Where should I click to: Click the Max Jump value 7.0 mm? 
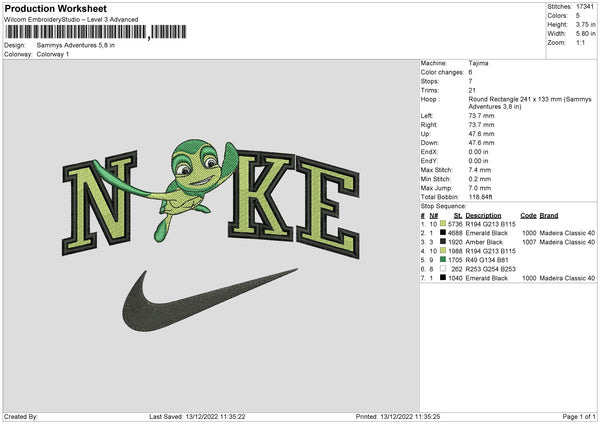coord(479,188)
